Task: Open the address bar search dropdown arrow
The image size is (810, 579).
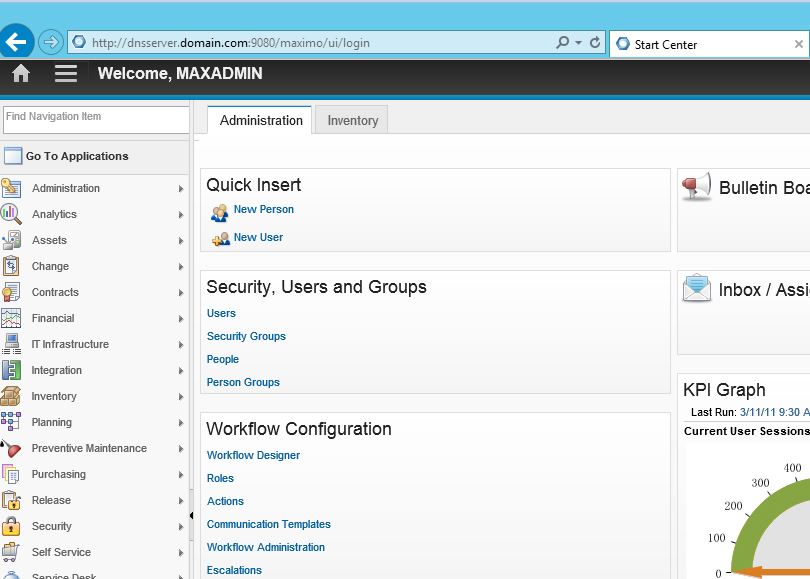Action: pyautogui.click(x=578, y=43)
